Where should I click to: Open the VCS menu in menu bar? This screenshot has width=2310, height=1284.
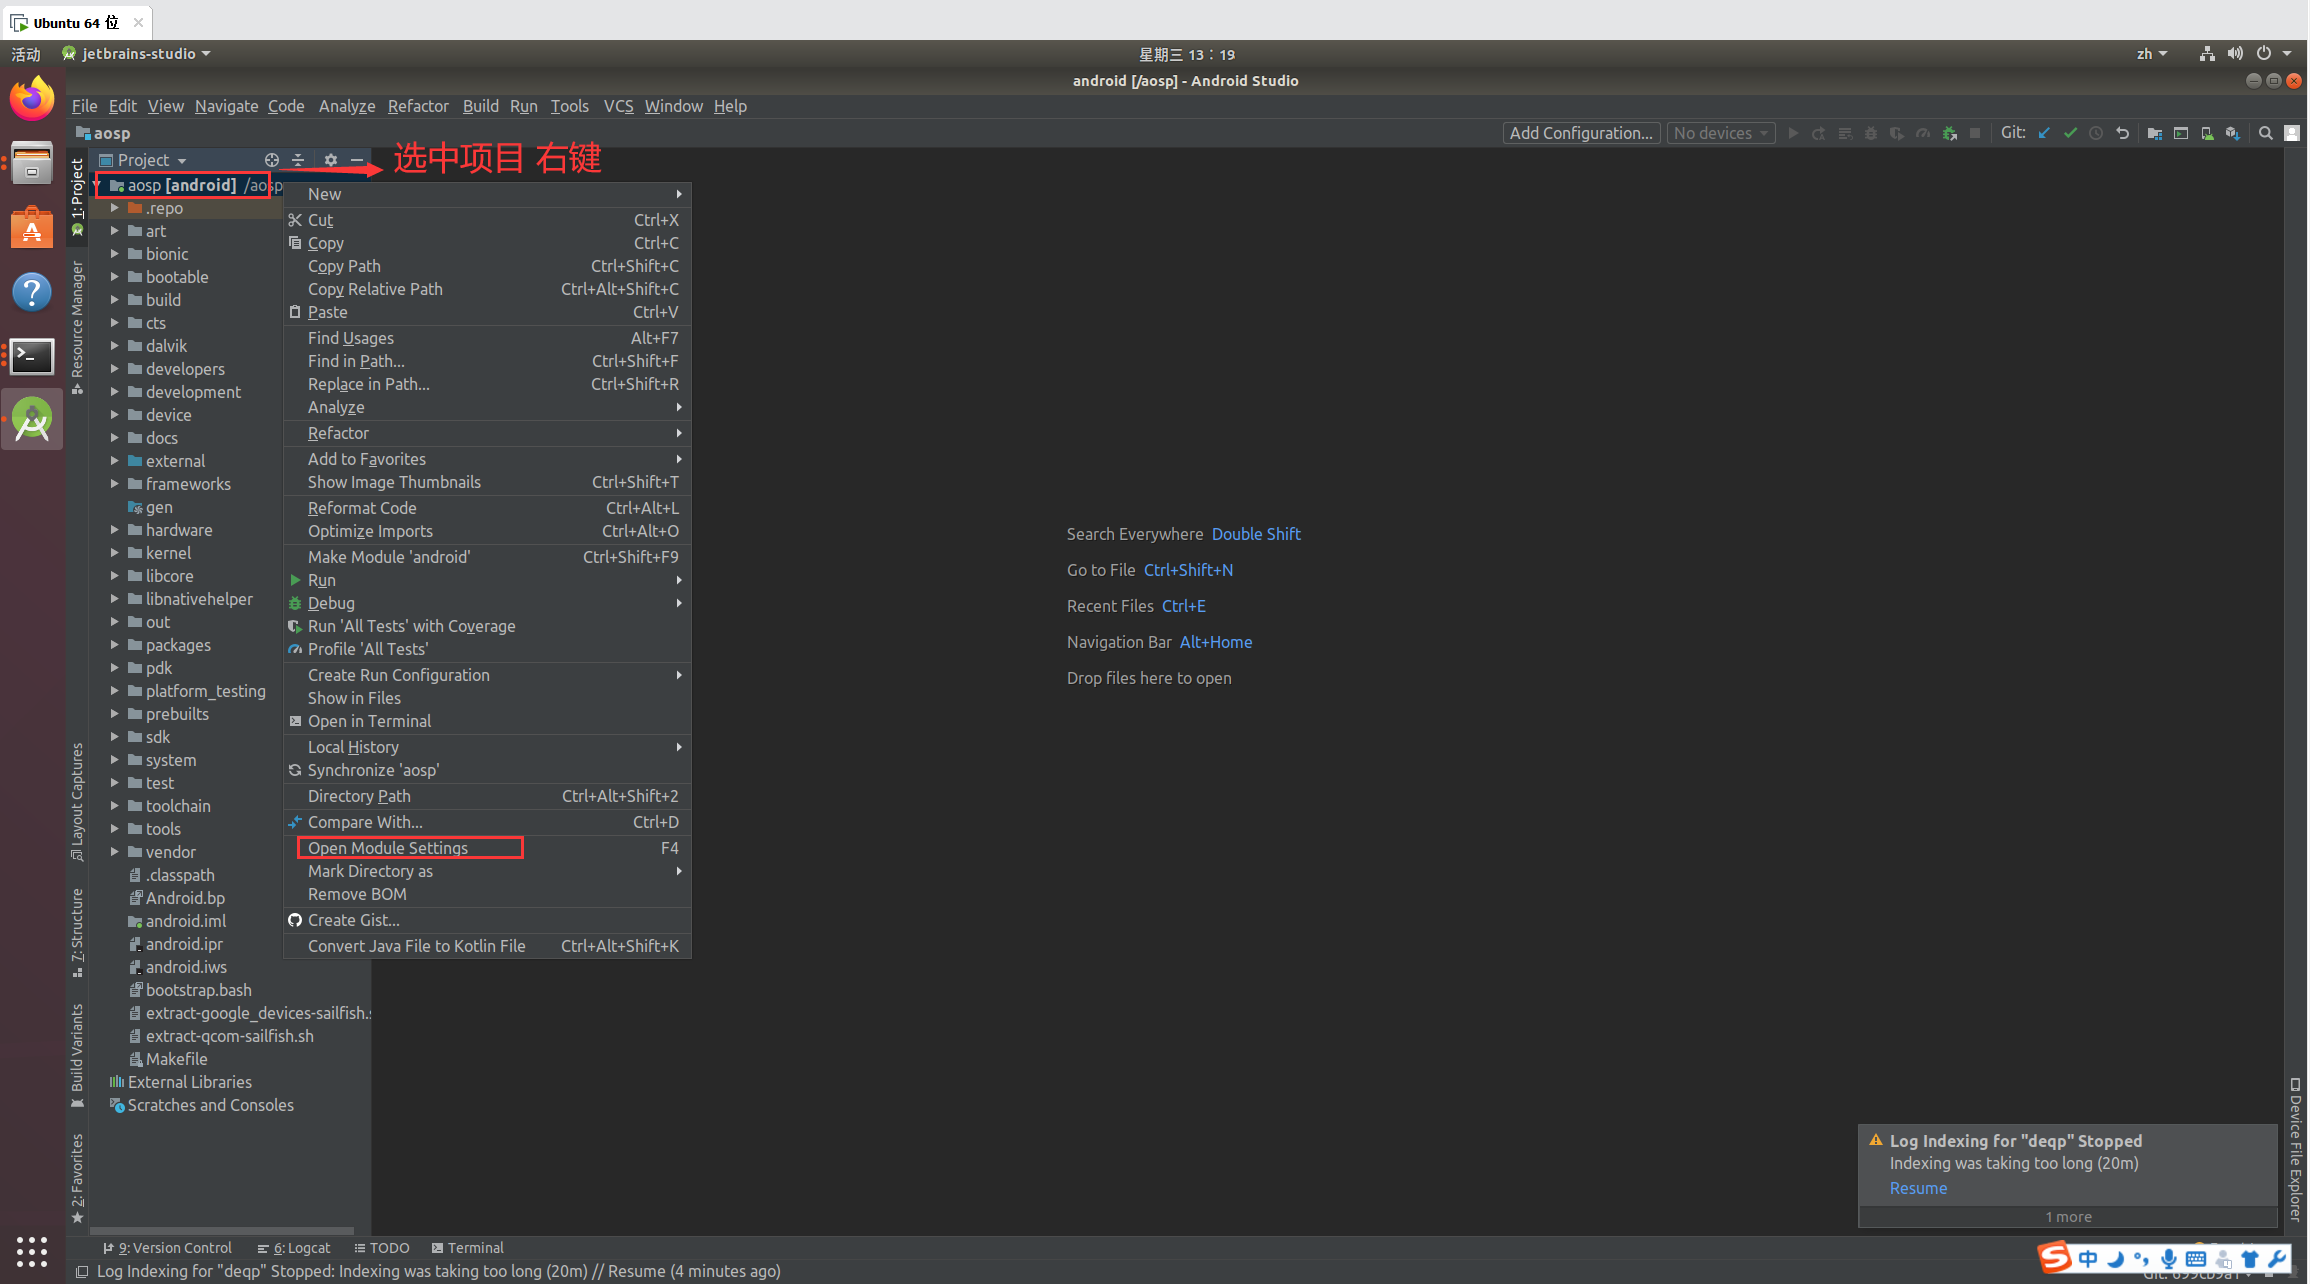[618, 106]
